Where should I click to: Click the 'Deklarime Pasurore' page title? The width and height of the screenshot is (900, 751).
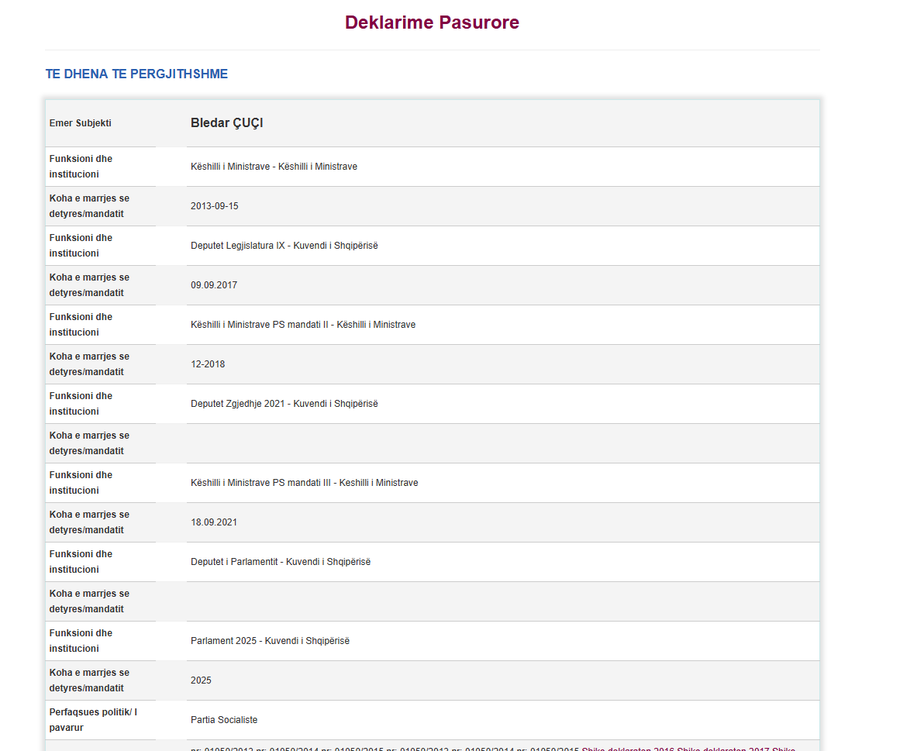point(432,22)
